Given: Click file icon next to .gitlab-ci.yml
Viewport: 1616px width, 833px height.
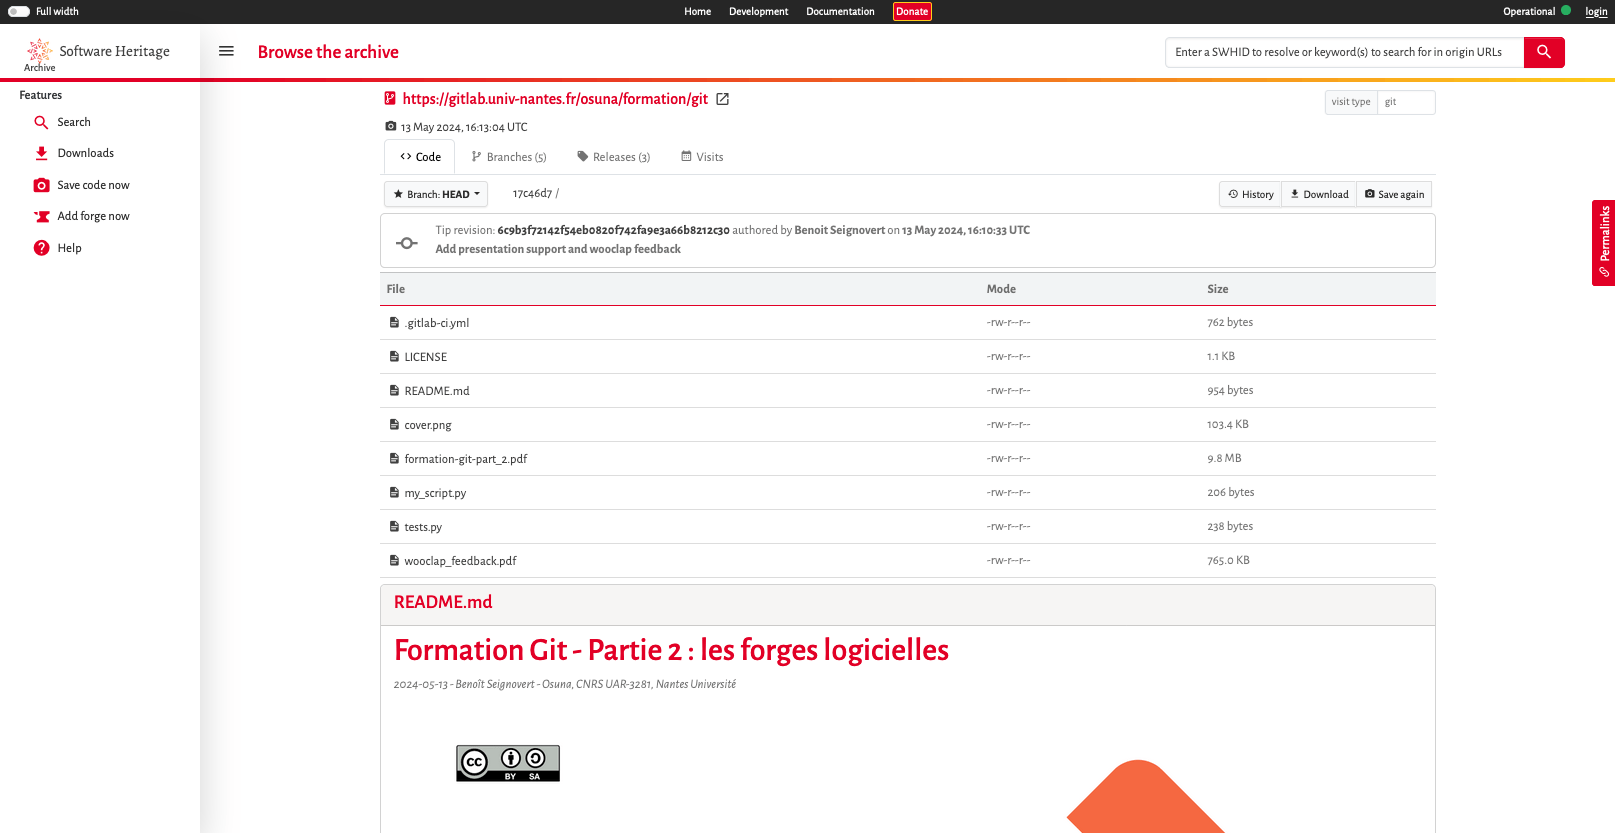Looking at the screenshot, I should pyautogui.click(x=394, y=322).
